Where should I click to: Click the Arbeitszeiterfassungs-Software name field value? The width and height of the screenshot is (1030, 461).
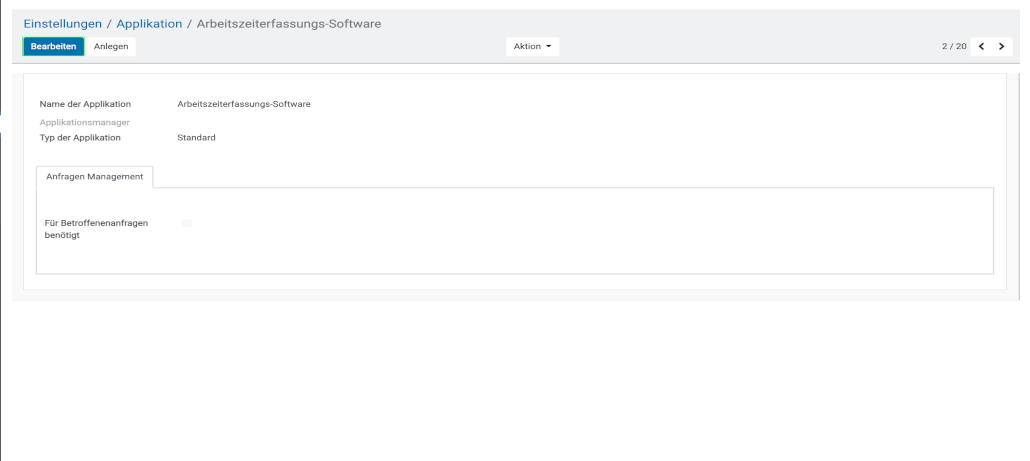[x=243, y=103]
